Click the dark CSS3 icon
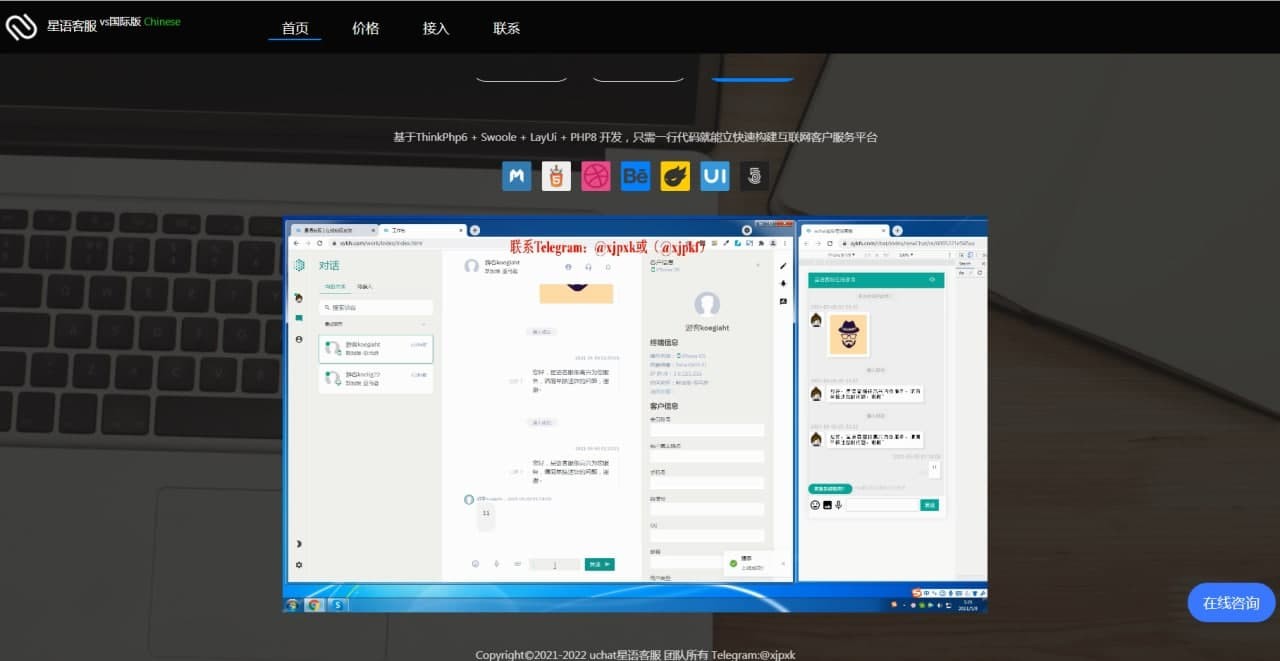 pos(754,177)
